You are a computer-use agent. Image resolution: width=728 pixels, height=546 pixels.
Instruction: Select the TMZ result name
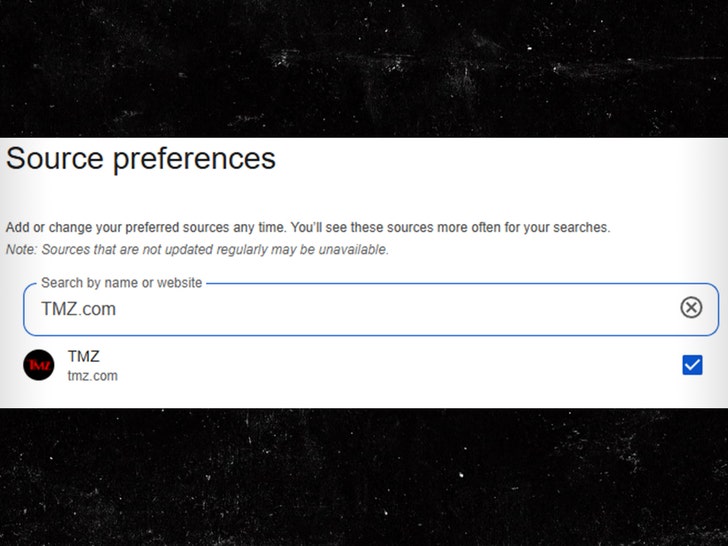coord(84,356)
